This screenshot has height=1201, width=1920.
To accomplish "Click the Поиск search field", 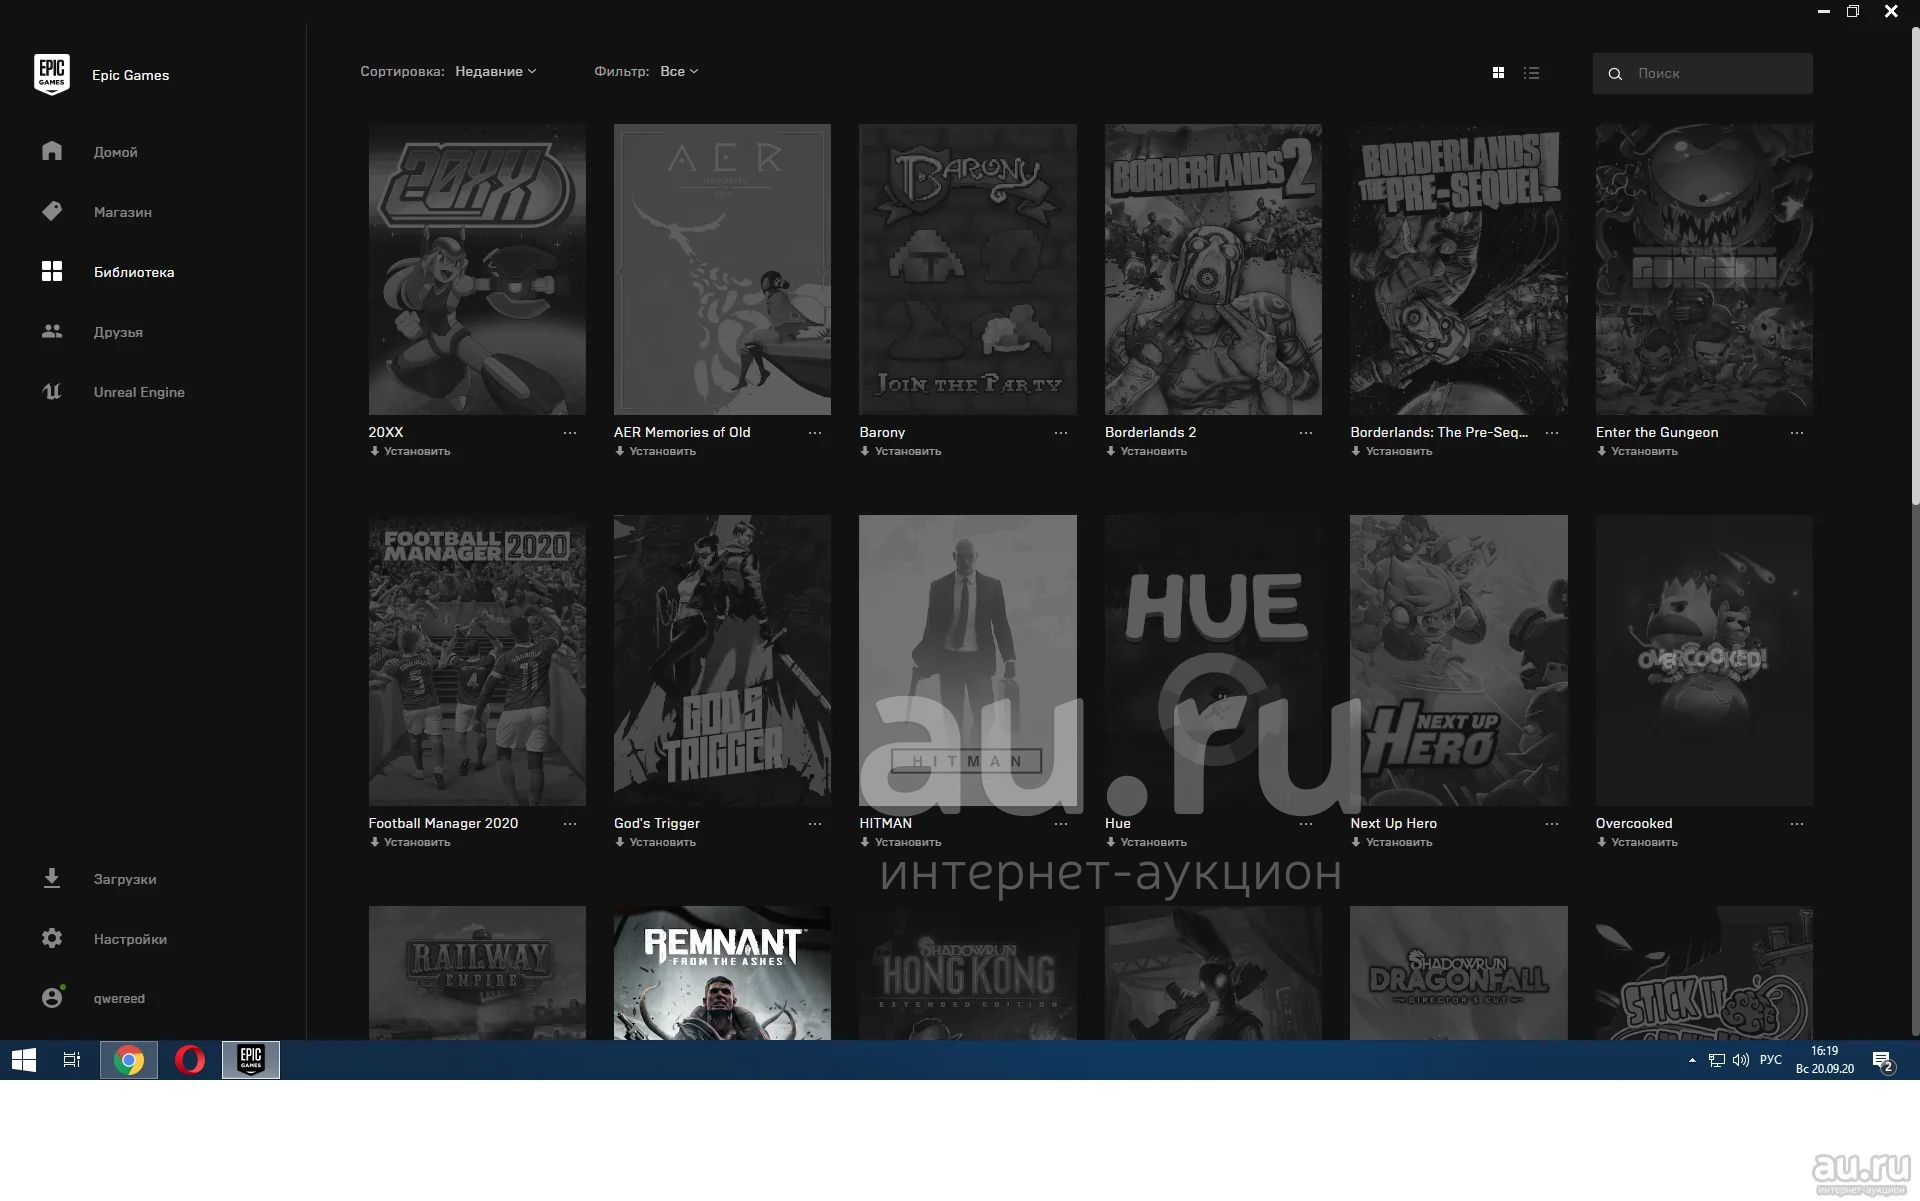I will (x=1702, y=73).
